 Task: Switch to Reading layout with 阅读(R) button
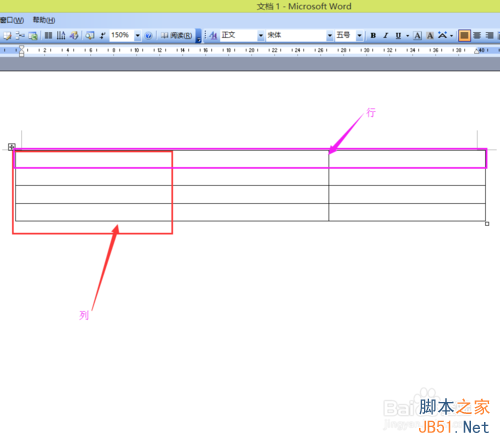coord(177,35)
